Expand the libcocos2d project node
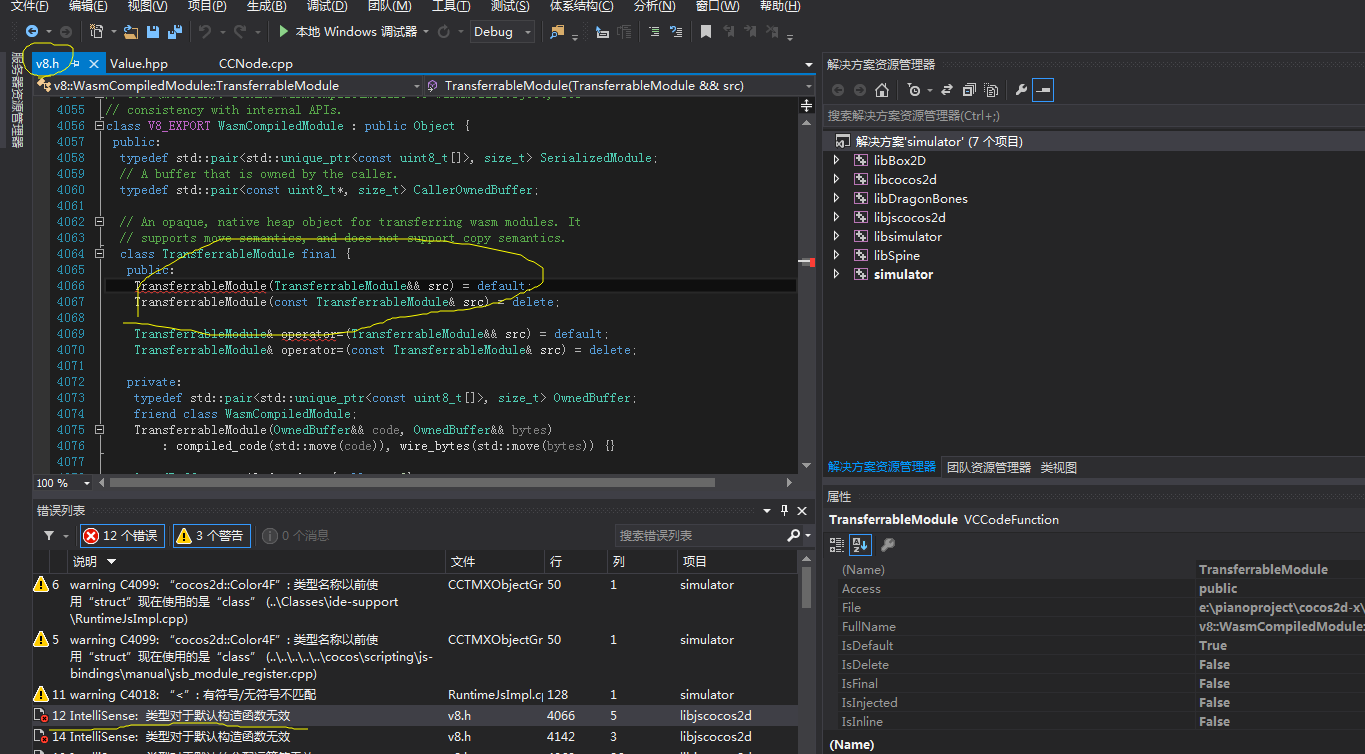 pos(837,180)
